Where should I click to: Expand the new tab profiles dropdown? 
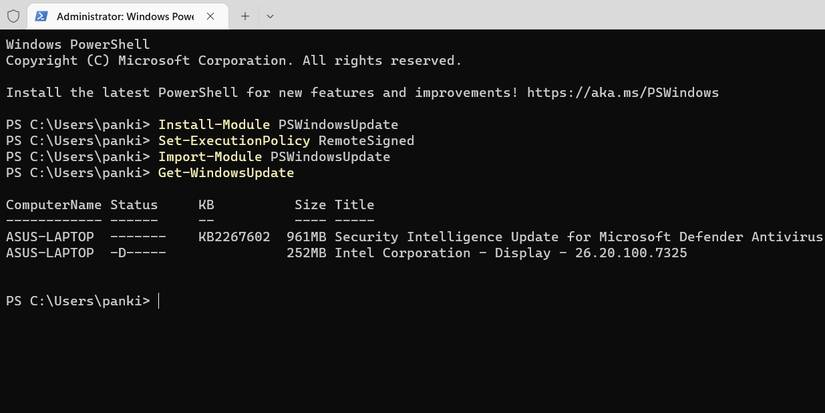click(270, 16)
